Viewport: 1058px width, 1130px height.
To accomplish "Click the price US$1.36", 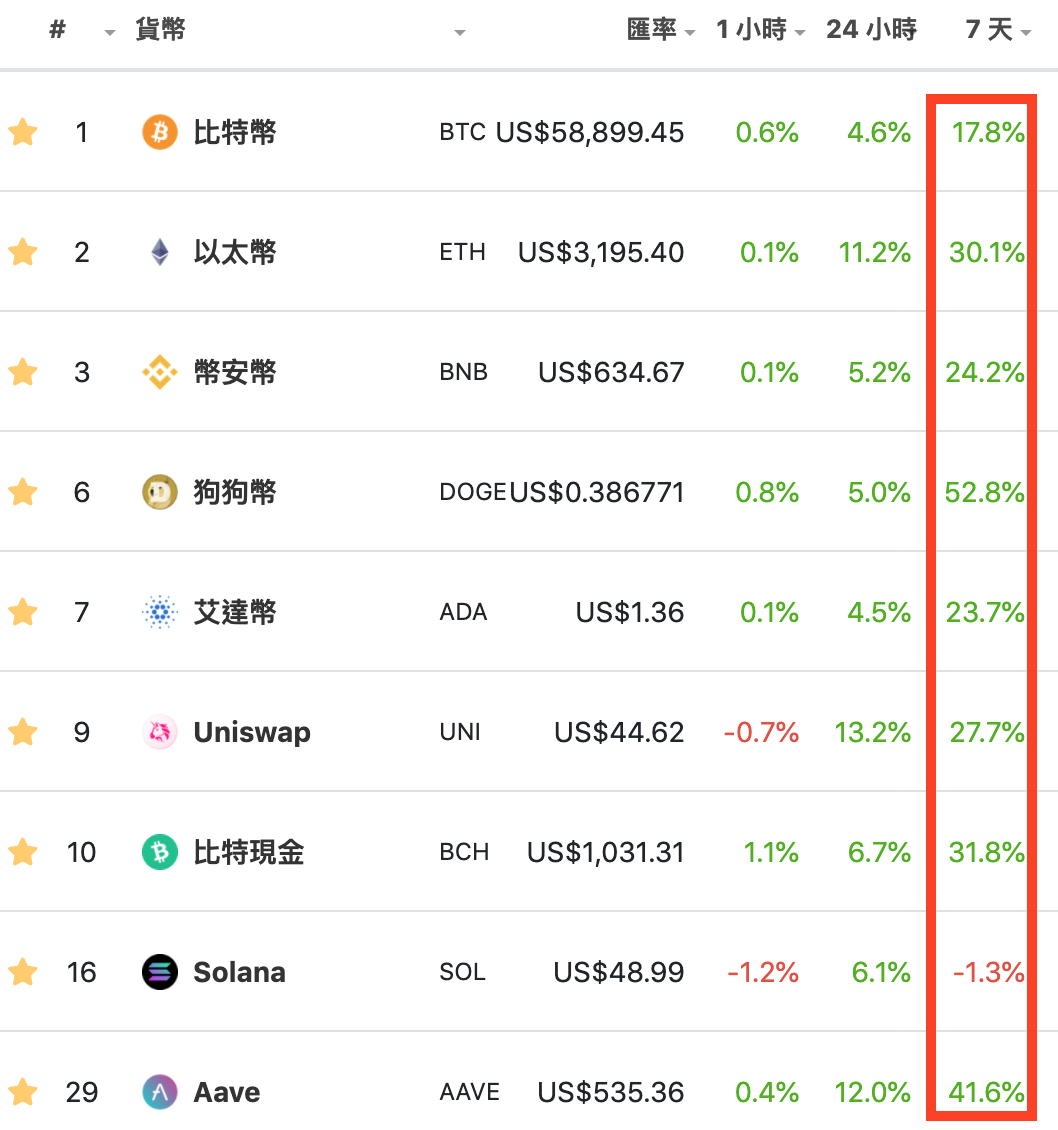I will pyautogui.click(x=630, y=613).
